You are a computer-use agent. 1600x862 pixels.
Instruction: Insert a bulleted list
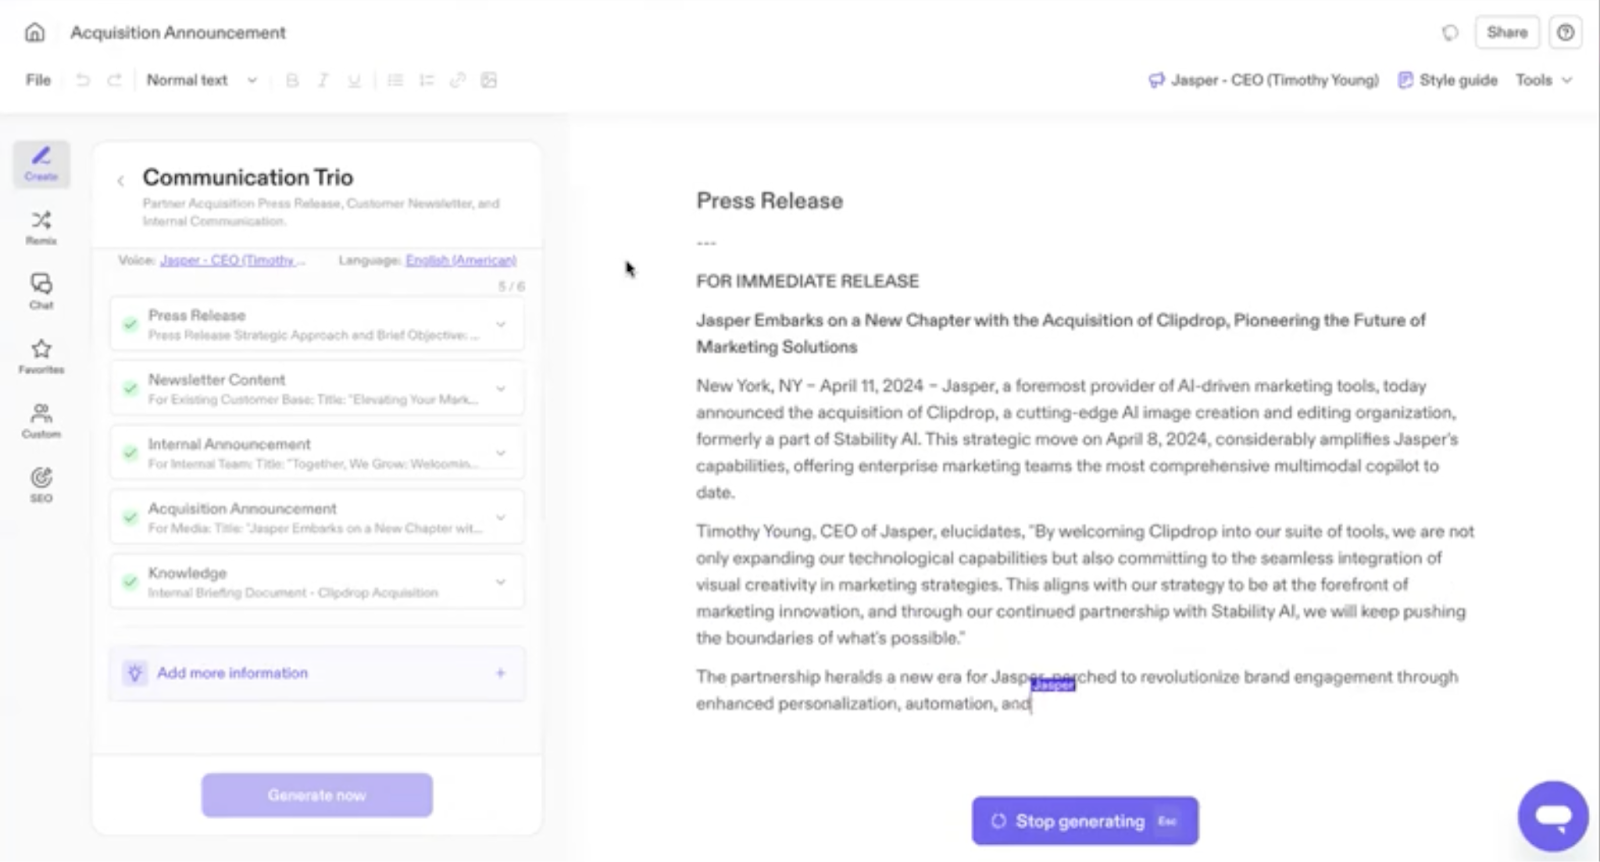coord(396,80)
